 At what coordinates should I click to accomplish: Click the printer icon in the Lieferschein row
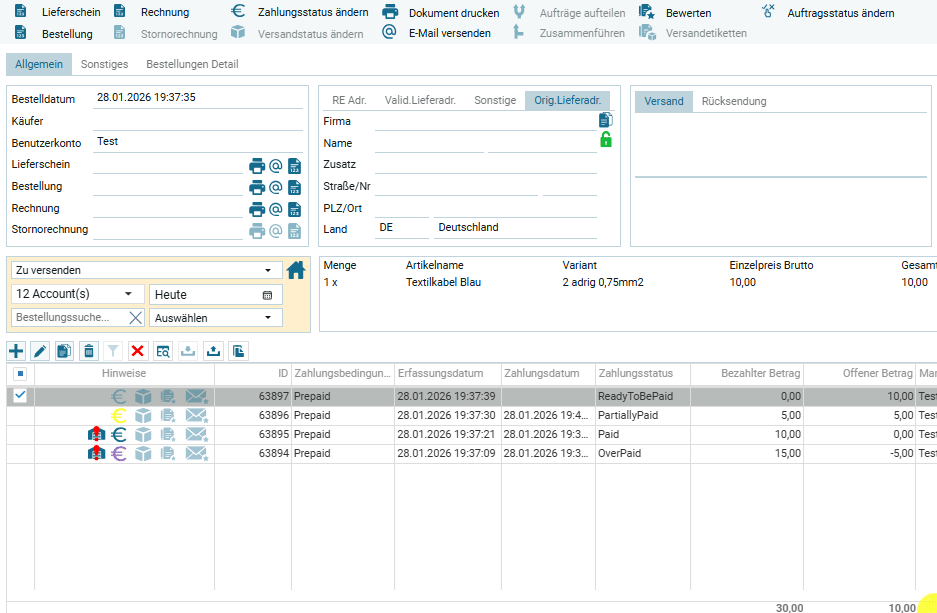pyautogui.click(x=257, y=165)
